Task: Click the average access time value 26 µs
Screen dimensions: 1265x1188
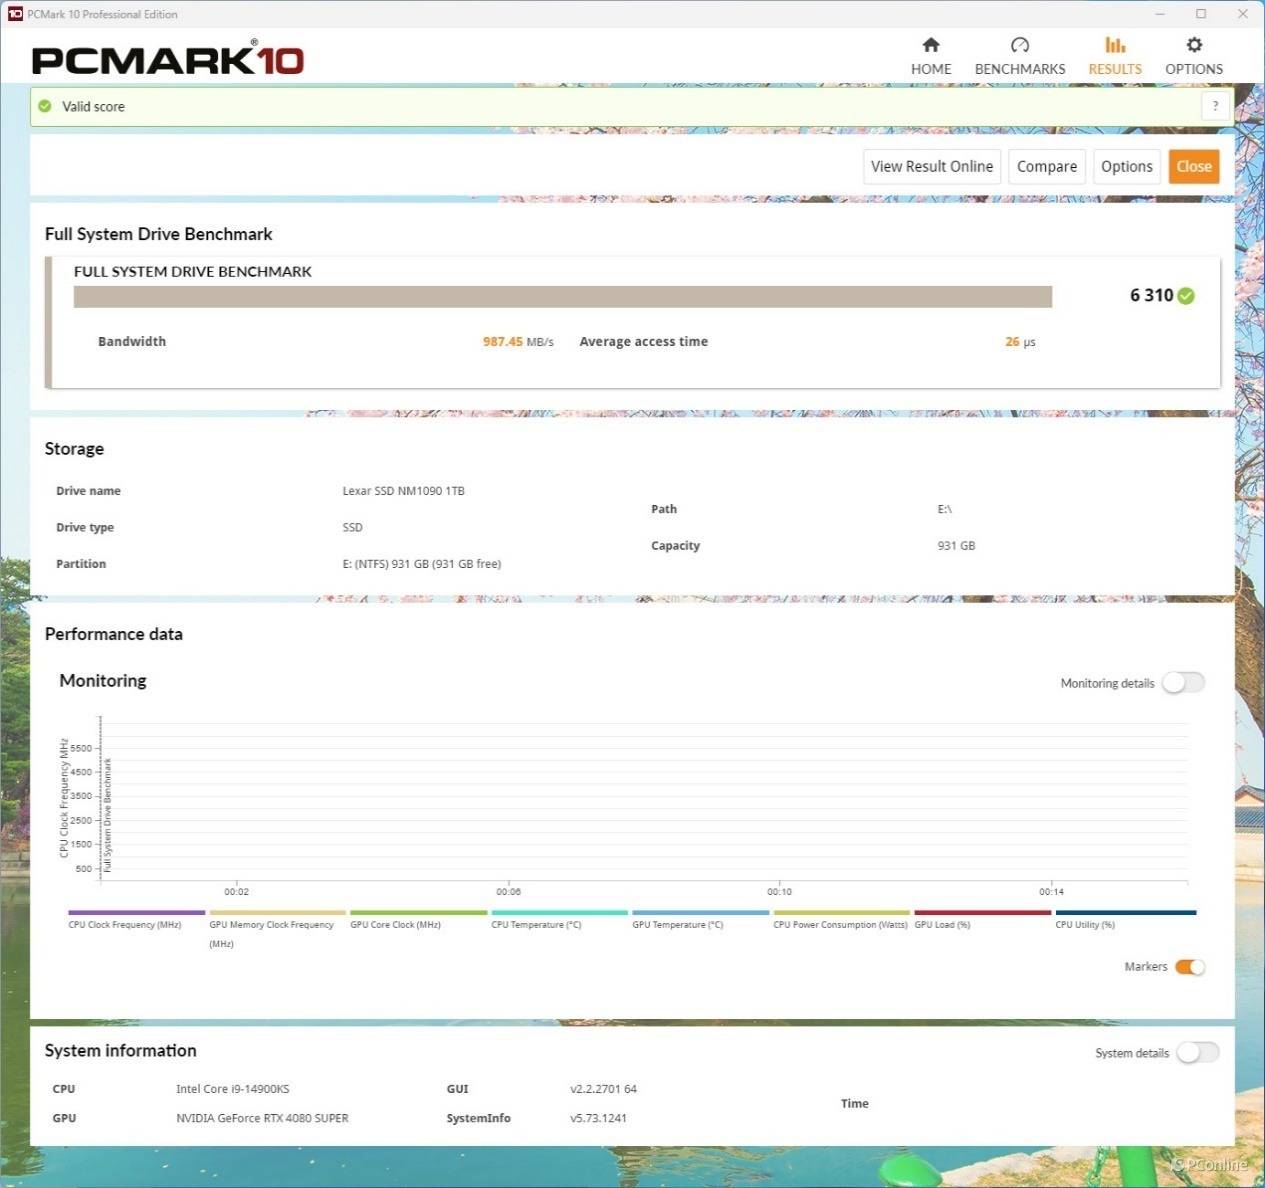Action: pos(1020,342)
